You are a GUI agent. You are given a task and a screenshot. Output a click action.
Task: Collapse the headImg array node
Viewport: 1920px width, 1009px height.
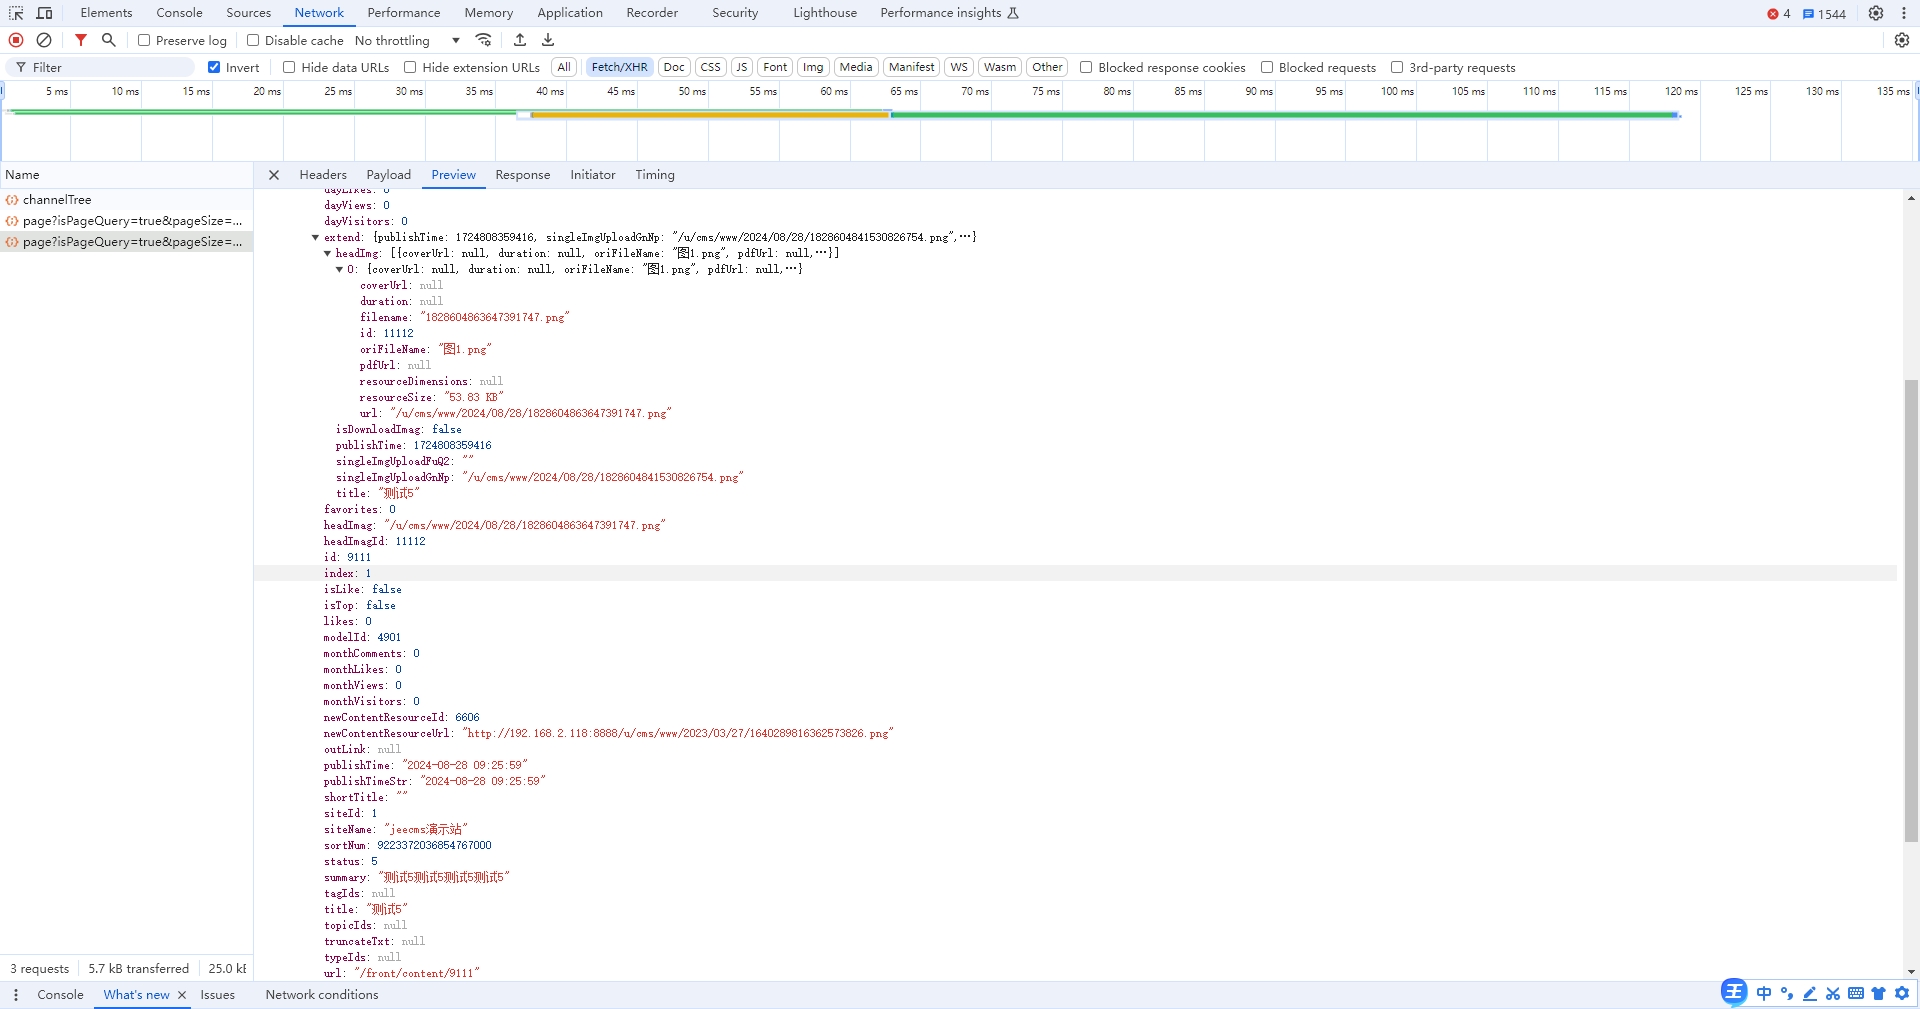[327, 254]
